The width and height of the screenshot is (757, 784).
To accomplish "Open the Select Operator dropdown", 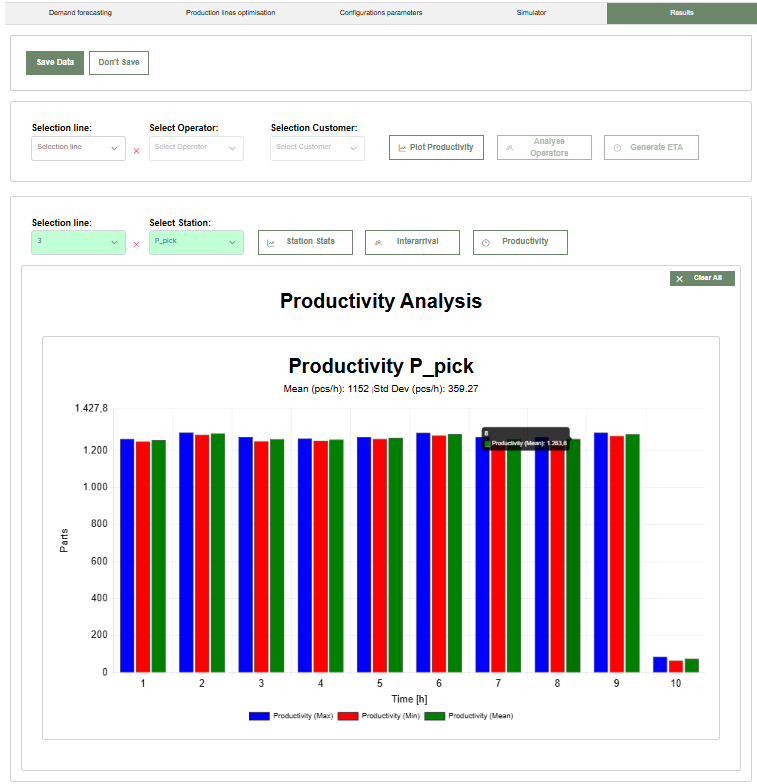I will click(x=196, y=148).
